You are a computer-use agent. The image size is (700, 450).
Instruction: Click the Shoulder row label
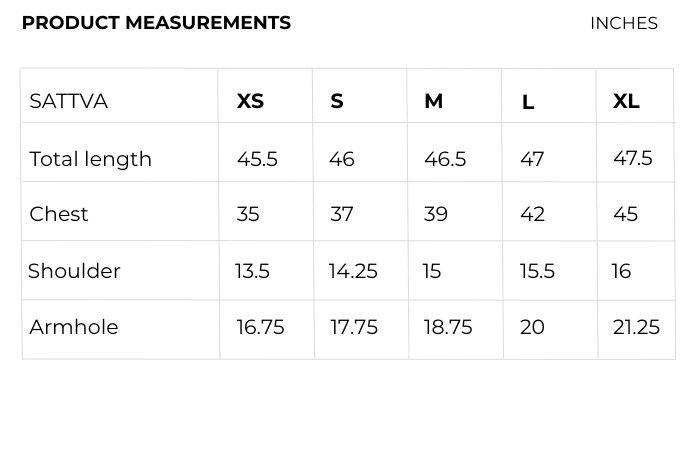coord(74,271)
